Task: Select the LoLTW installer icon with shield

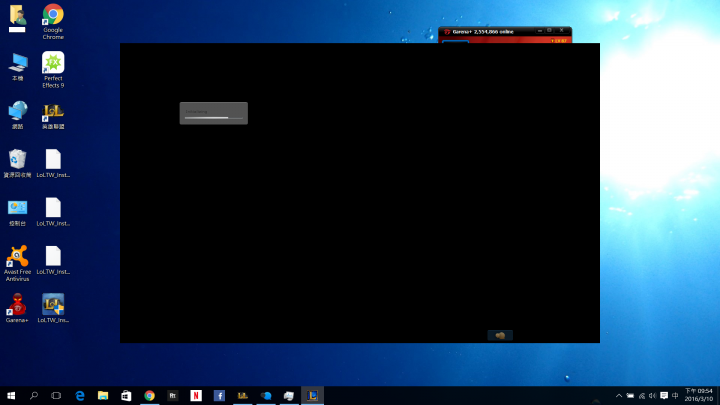Action: pos(53,308)
